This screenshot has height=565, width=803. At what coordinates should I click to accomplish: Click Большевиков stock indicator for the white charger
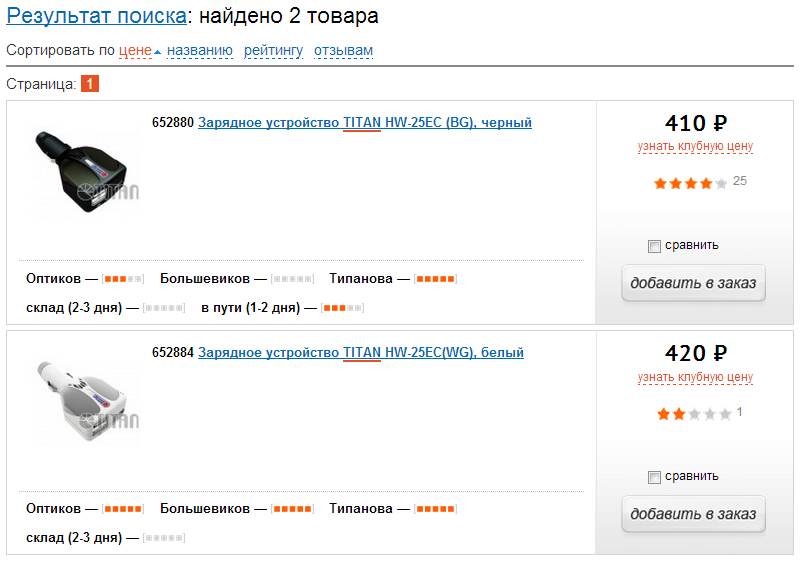[293, 509]
